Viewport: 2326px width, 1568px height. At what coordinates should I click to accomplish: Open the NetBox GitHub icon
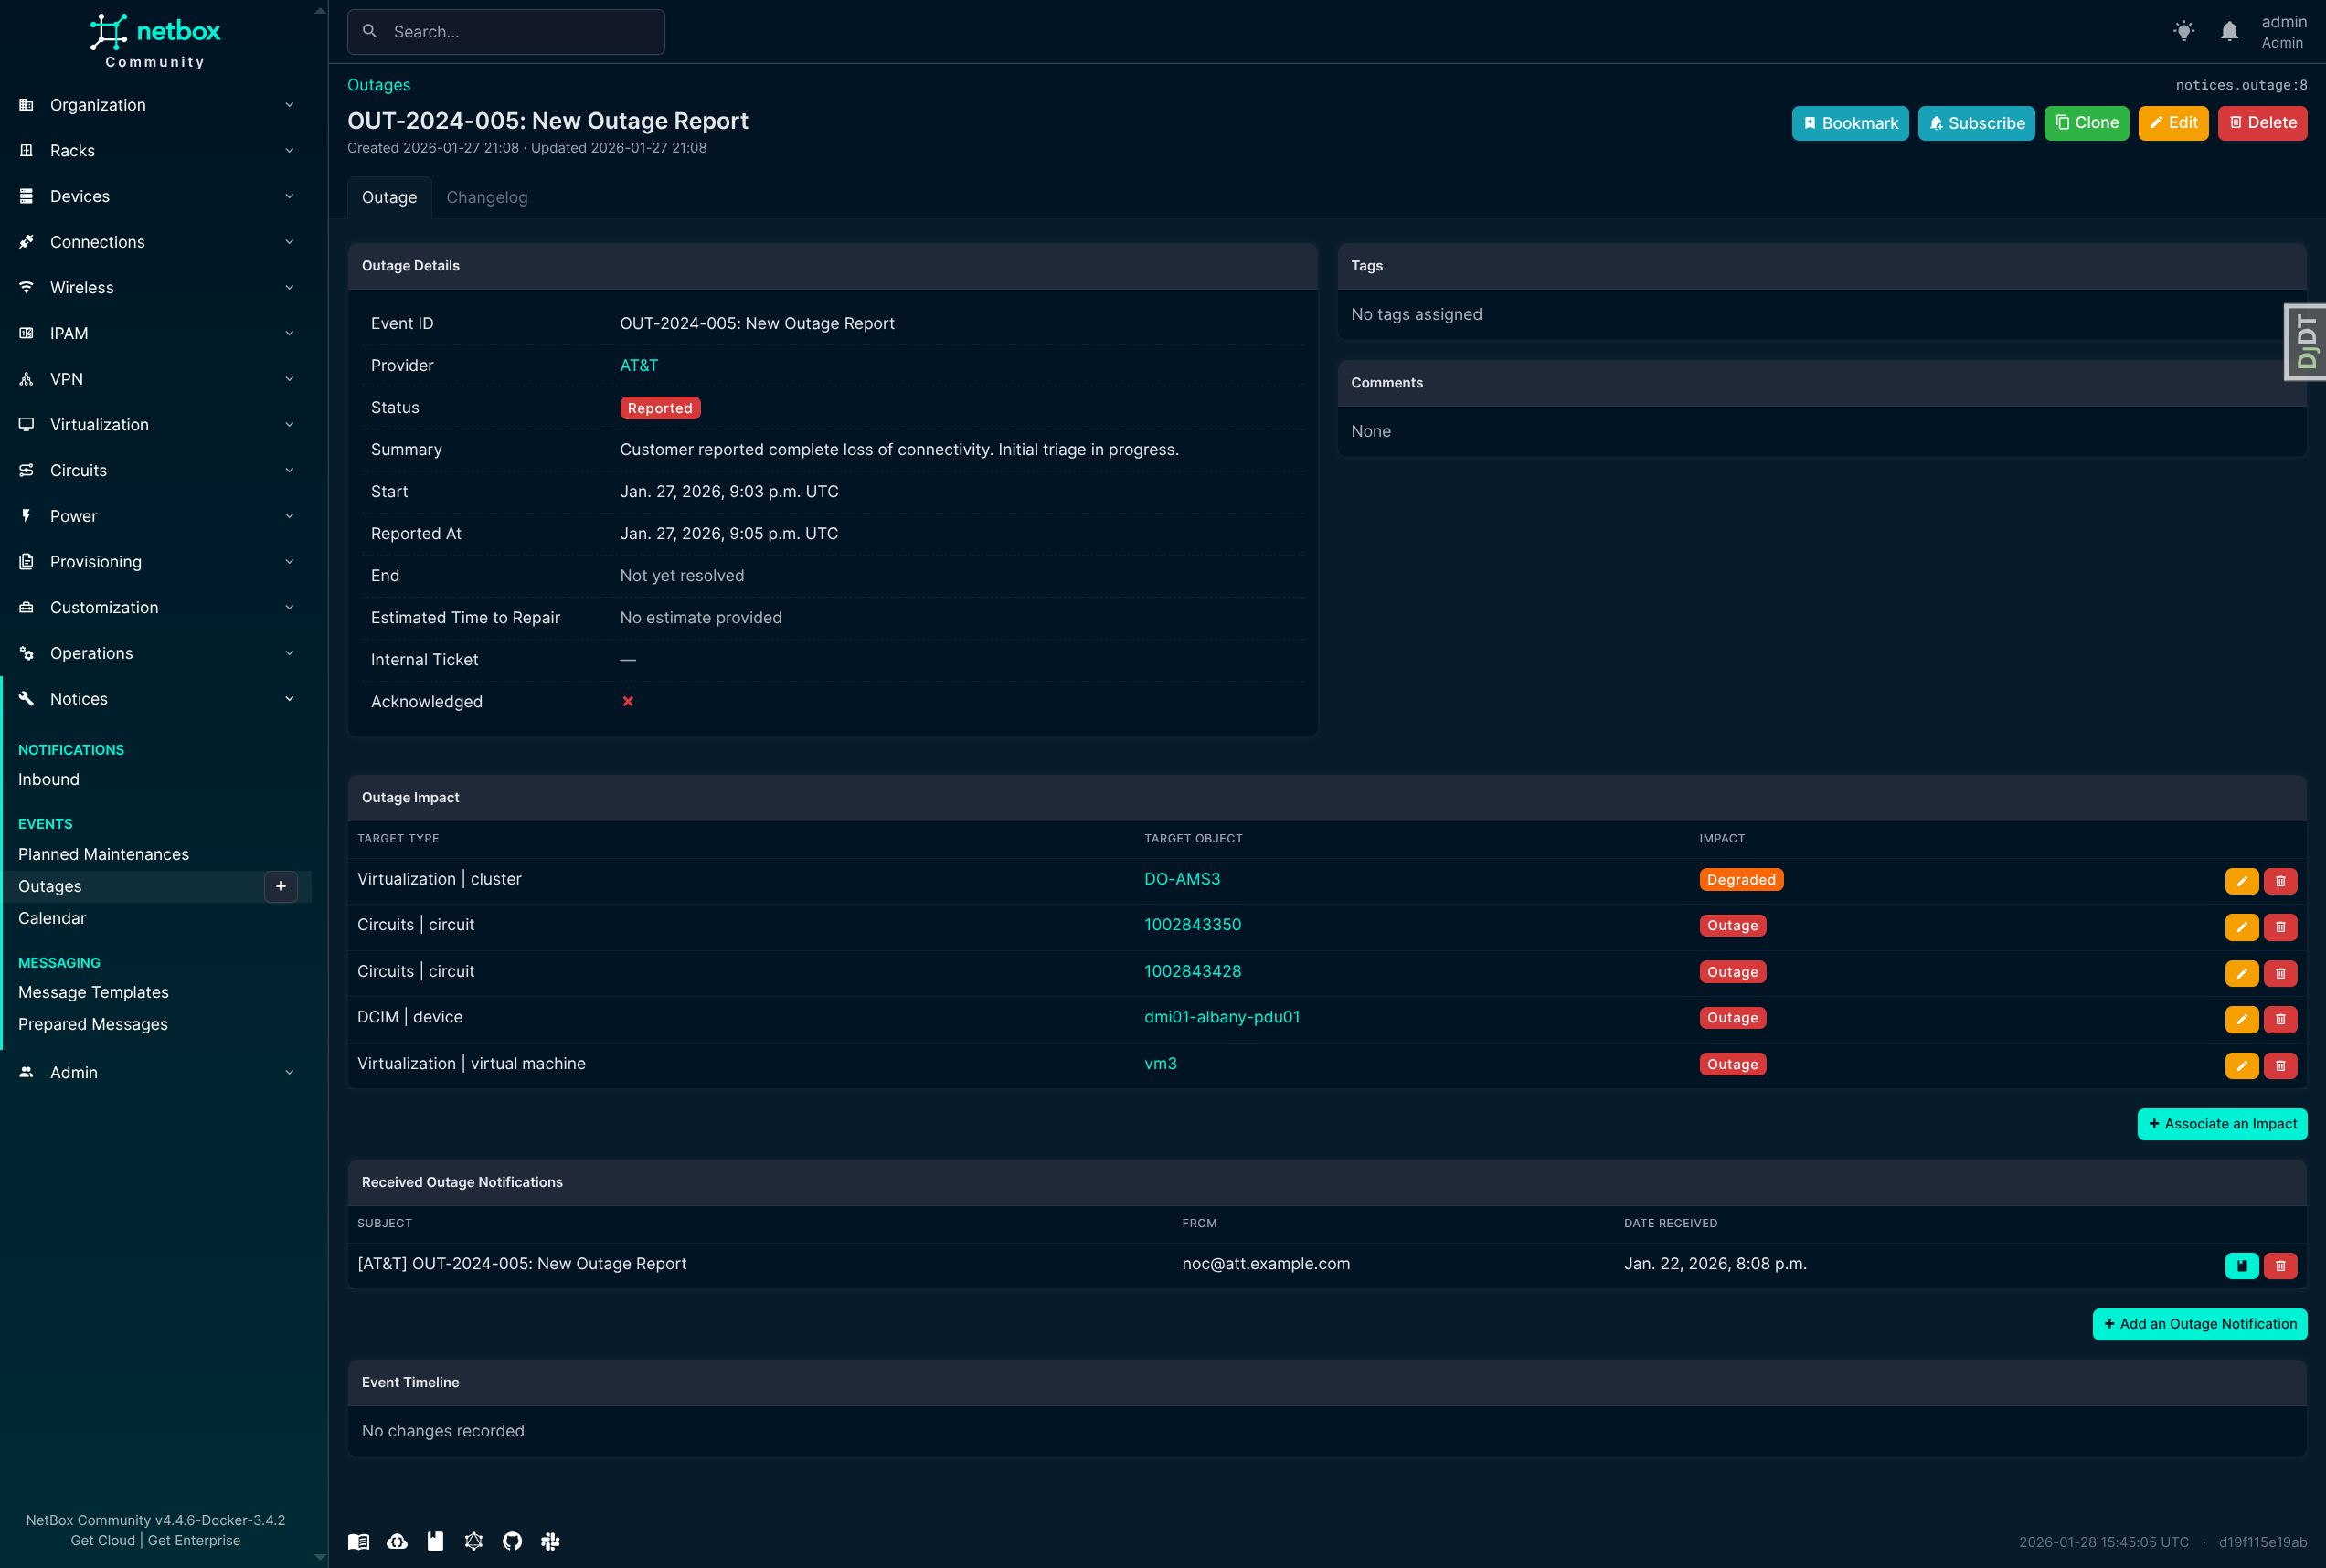pos(512,1541)
